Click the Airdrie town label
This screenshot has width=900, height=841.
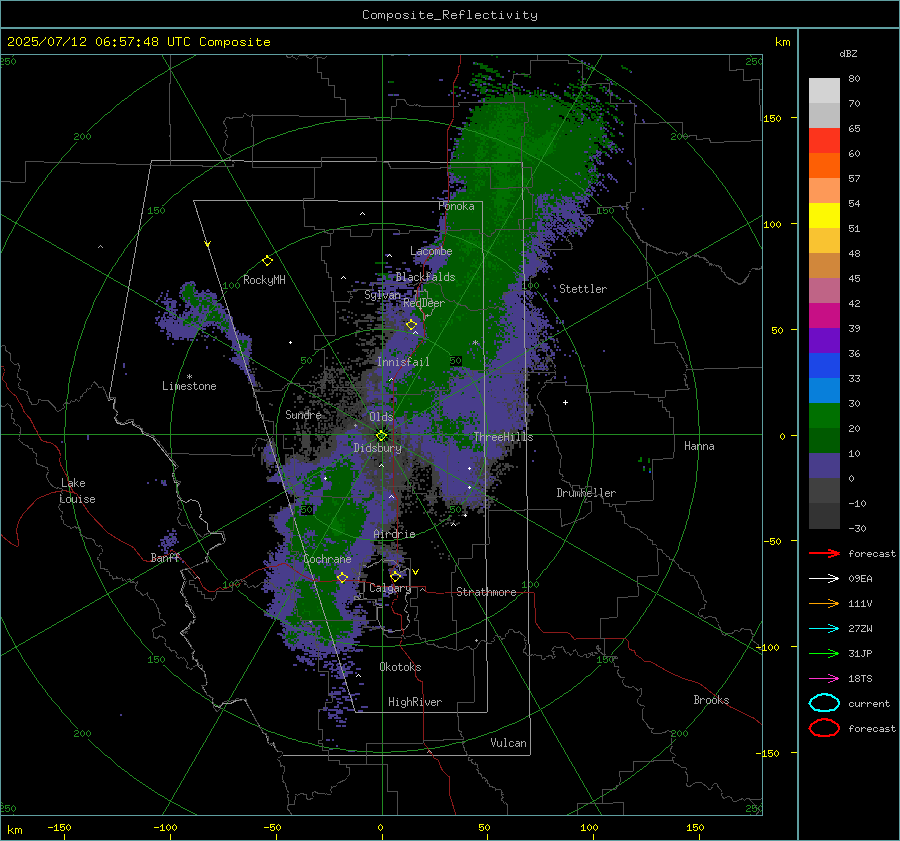pyautogui.click(x=394, y=534)
